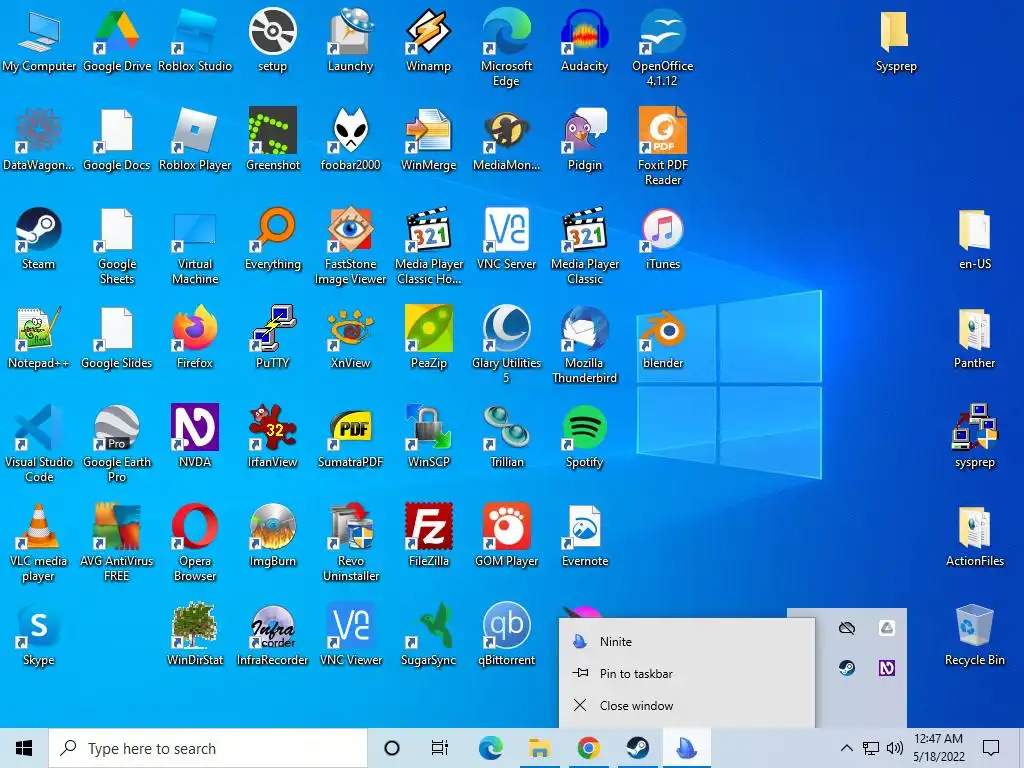Select the Spotify desktop icon
The height and width of the screenshot is (768, 1024).
tap(584, 437)
